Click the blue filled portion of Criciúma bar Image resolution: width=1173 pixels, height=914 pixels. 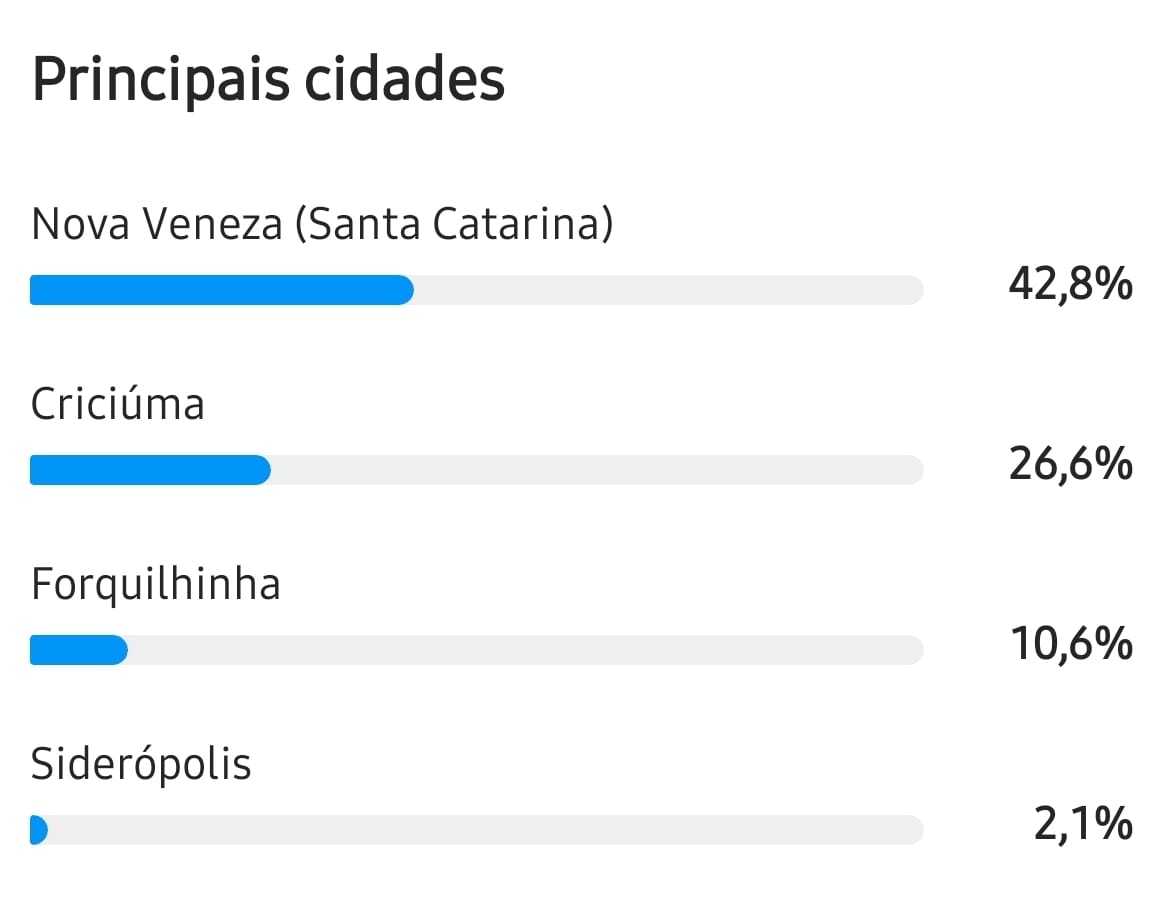pyautogui.click(x=150, y=470)
